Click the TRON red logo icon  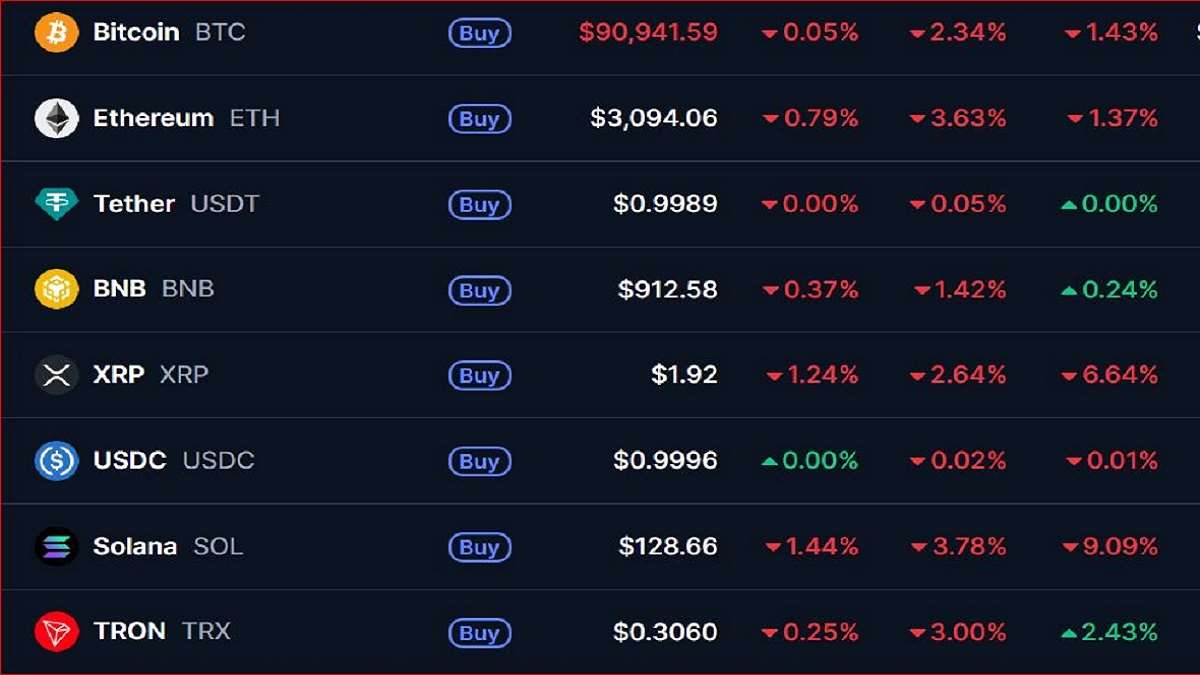pos(56,632)
